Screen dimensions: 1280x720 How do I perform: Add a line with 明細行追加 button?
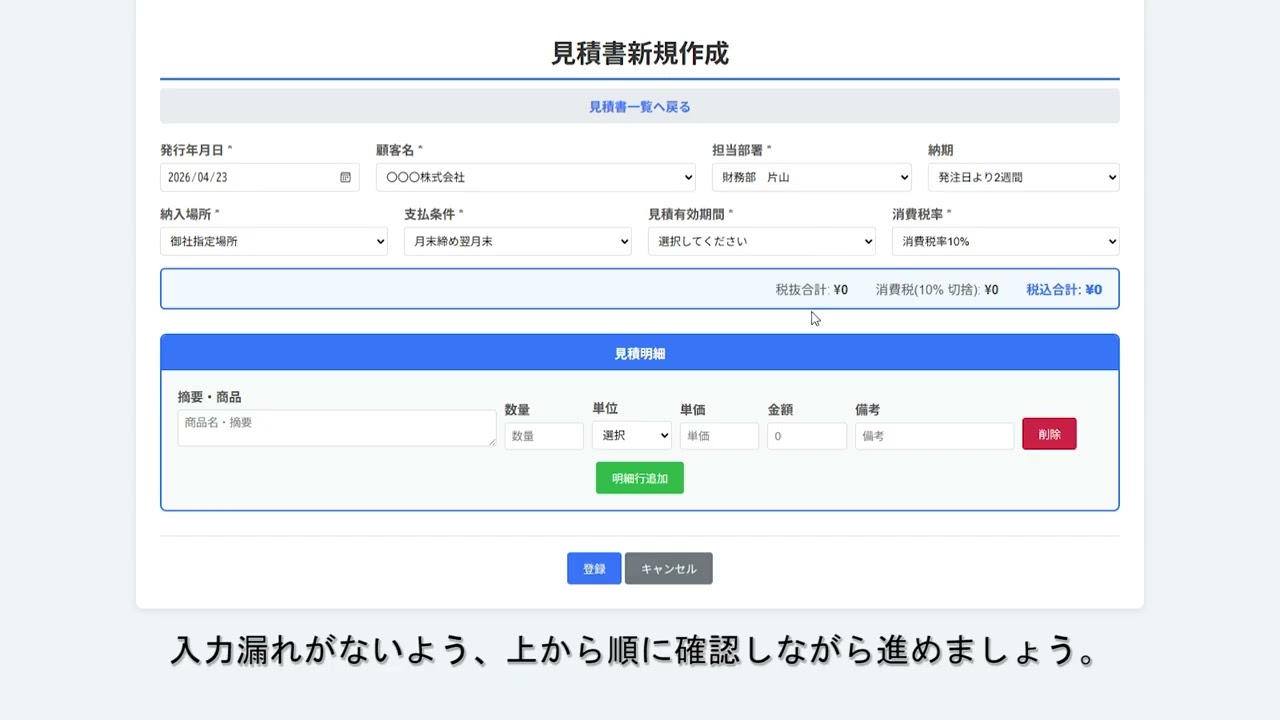(x=640, y=478)
